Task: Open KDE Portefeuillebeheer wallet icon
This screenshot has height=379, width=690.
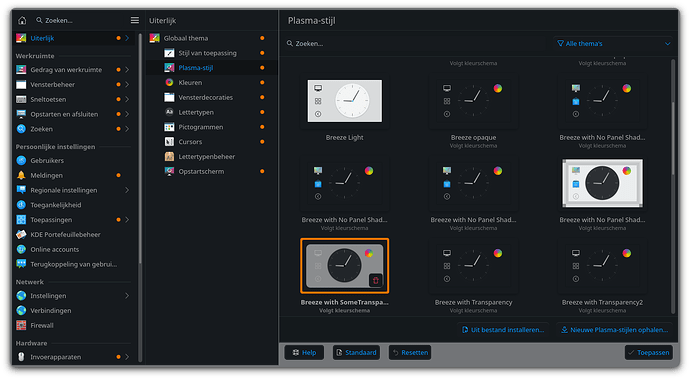Action: (x=21, y=235)
